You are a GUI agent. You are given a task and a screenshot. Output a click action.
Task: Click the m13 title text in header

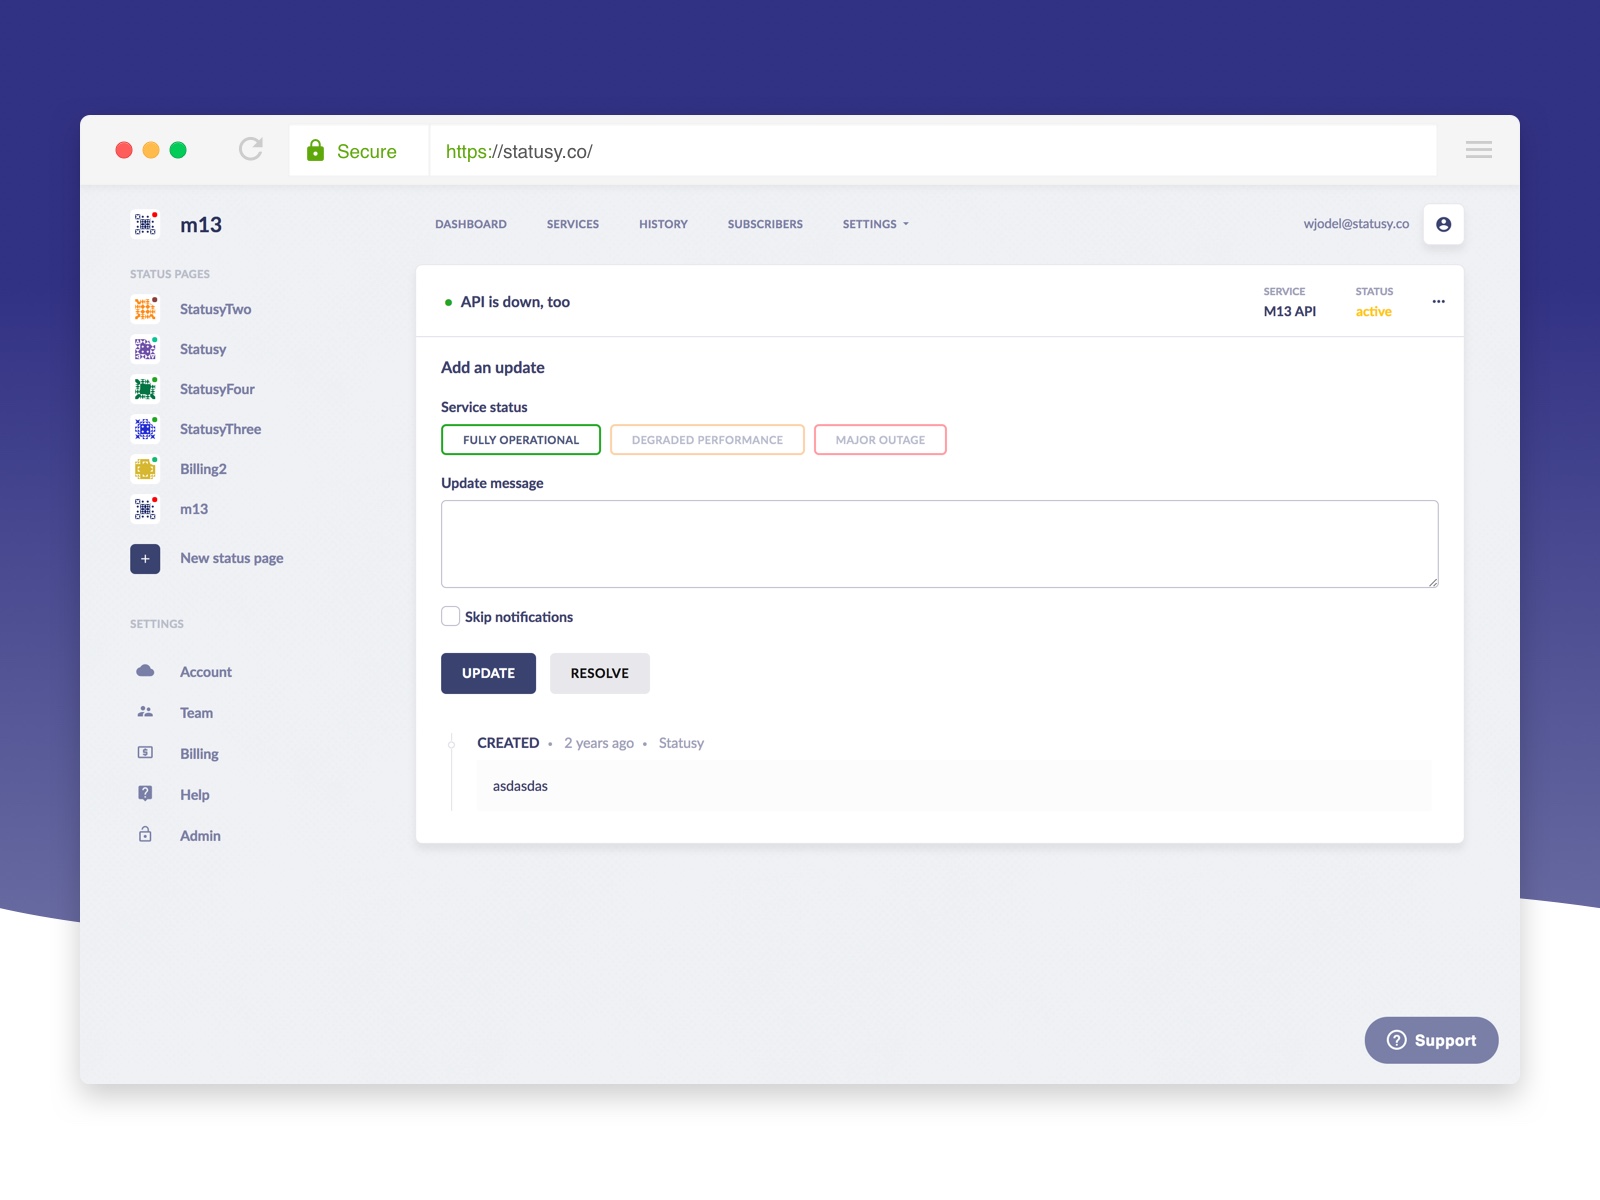tap(201, 225)
